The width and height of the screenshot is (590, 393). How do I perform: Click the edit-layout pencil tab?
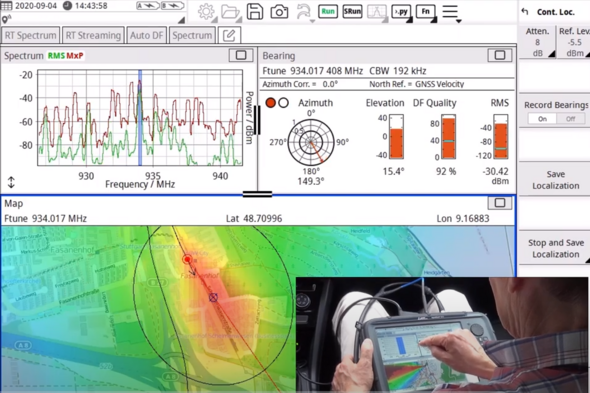[x=229, y=36]
